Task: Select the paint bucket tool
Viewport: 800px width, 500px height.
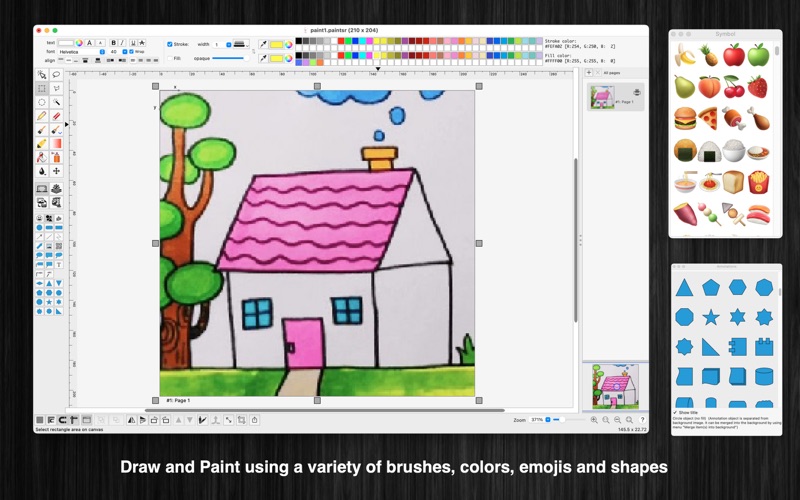Action: 42,157
